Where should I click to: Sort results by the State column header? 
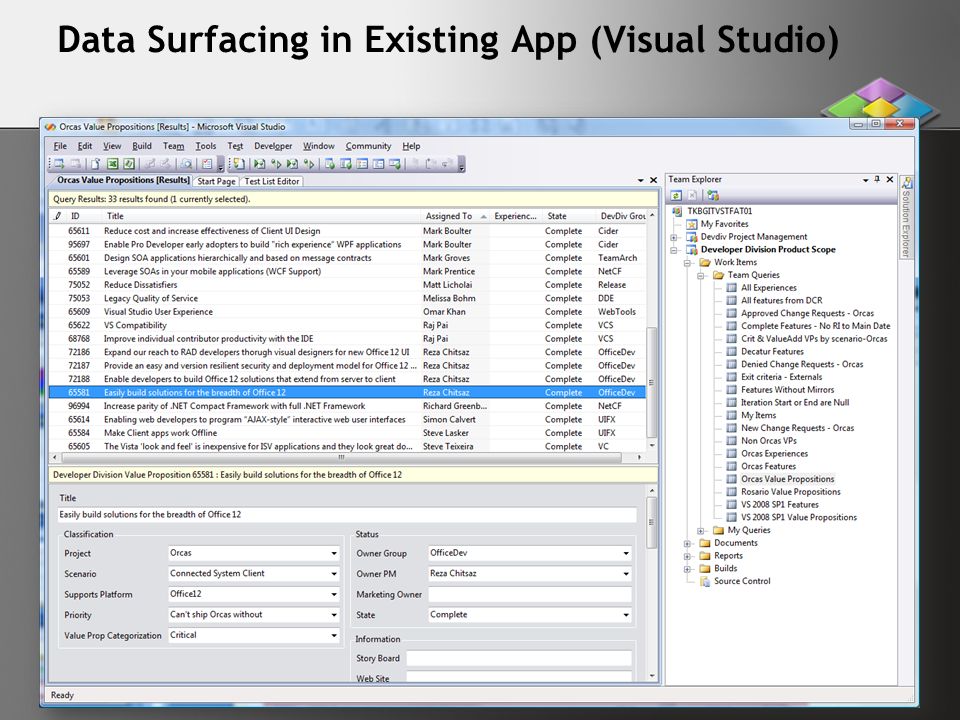tap(568, 216)
